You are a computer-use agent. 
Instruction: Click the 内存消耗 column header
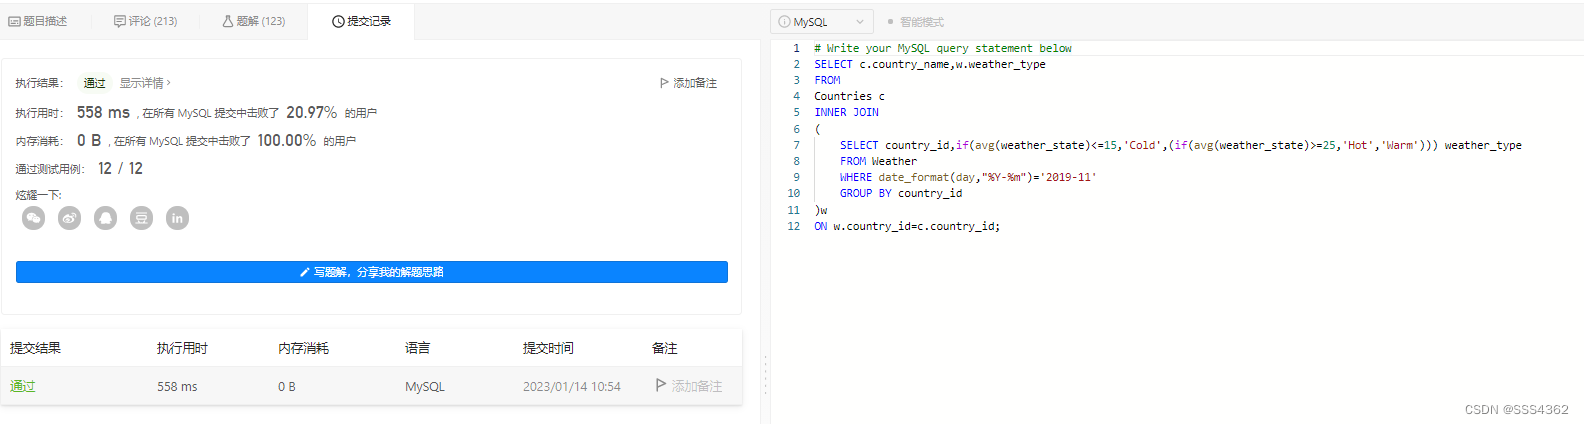[x=304, y=348]
